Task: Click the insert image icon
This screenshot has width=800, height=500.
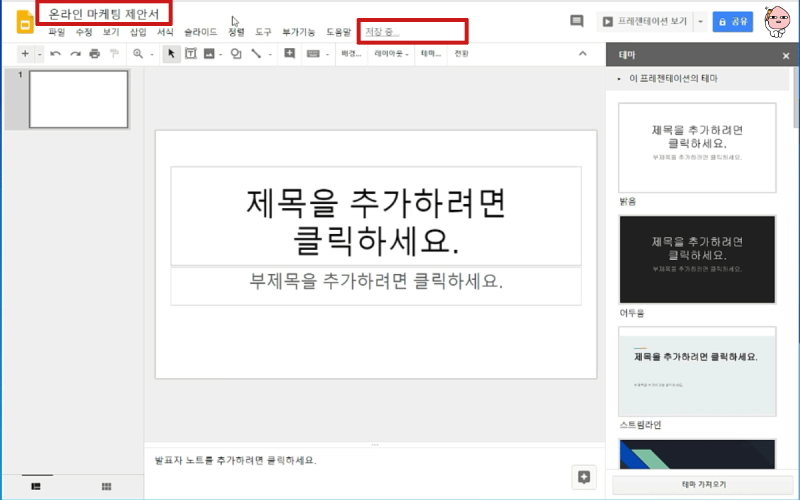Action: pos(209,54)
